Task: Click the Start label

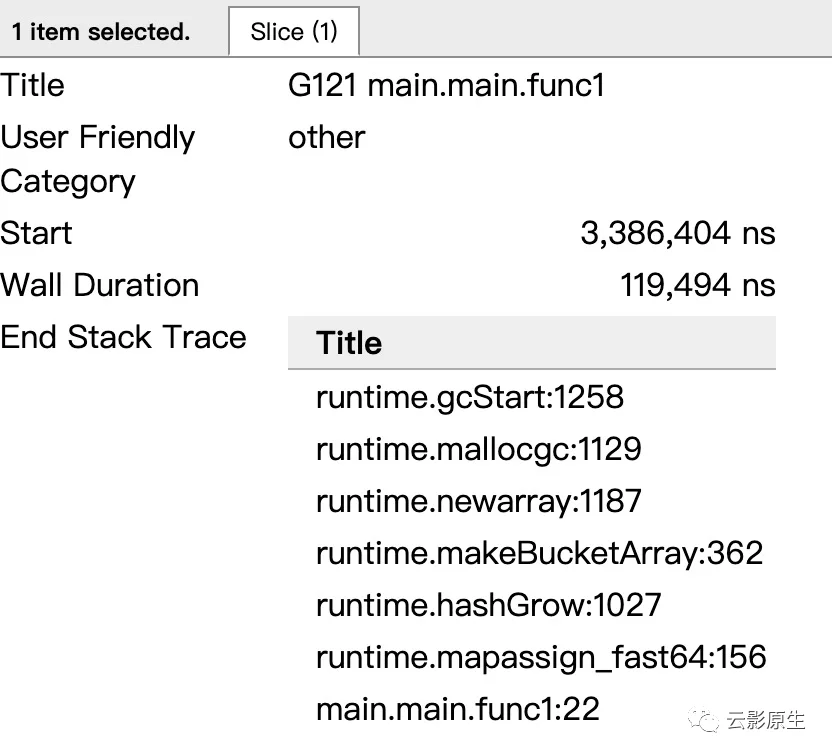Action: (x=37, y=233)
